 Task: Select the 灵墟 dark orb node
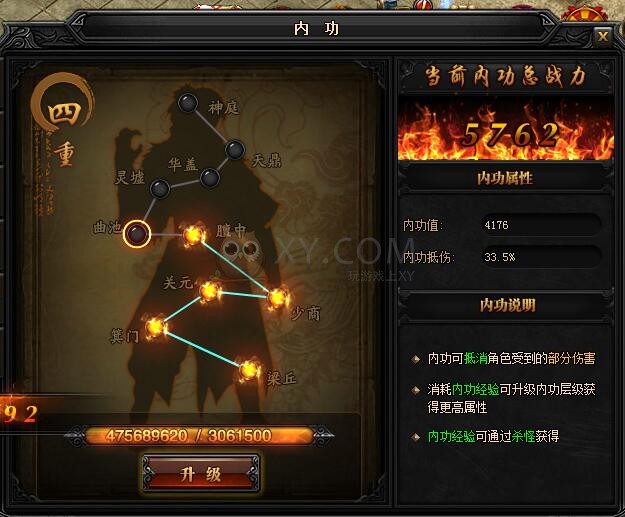[160, 189]
